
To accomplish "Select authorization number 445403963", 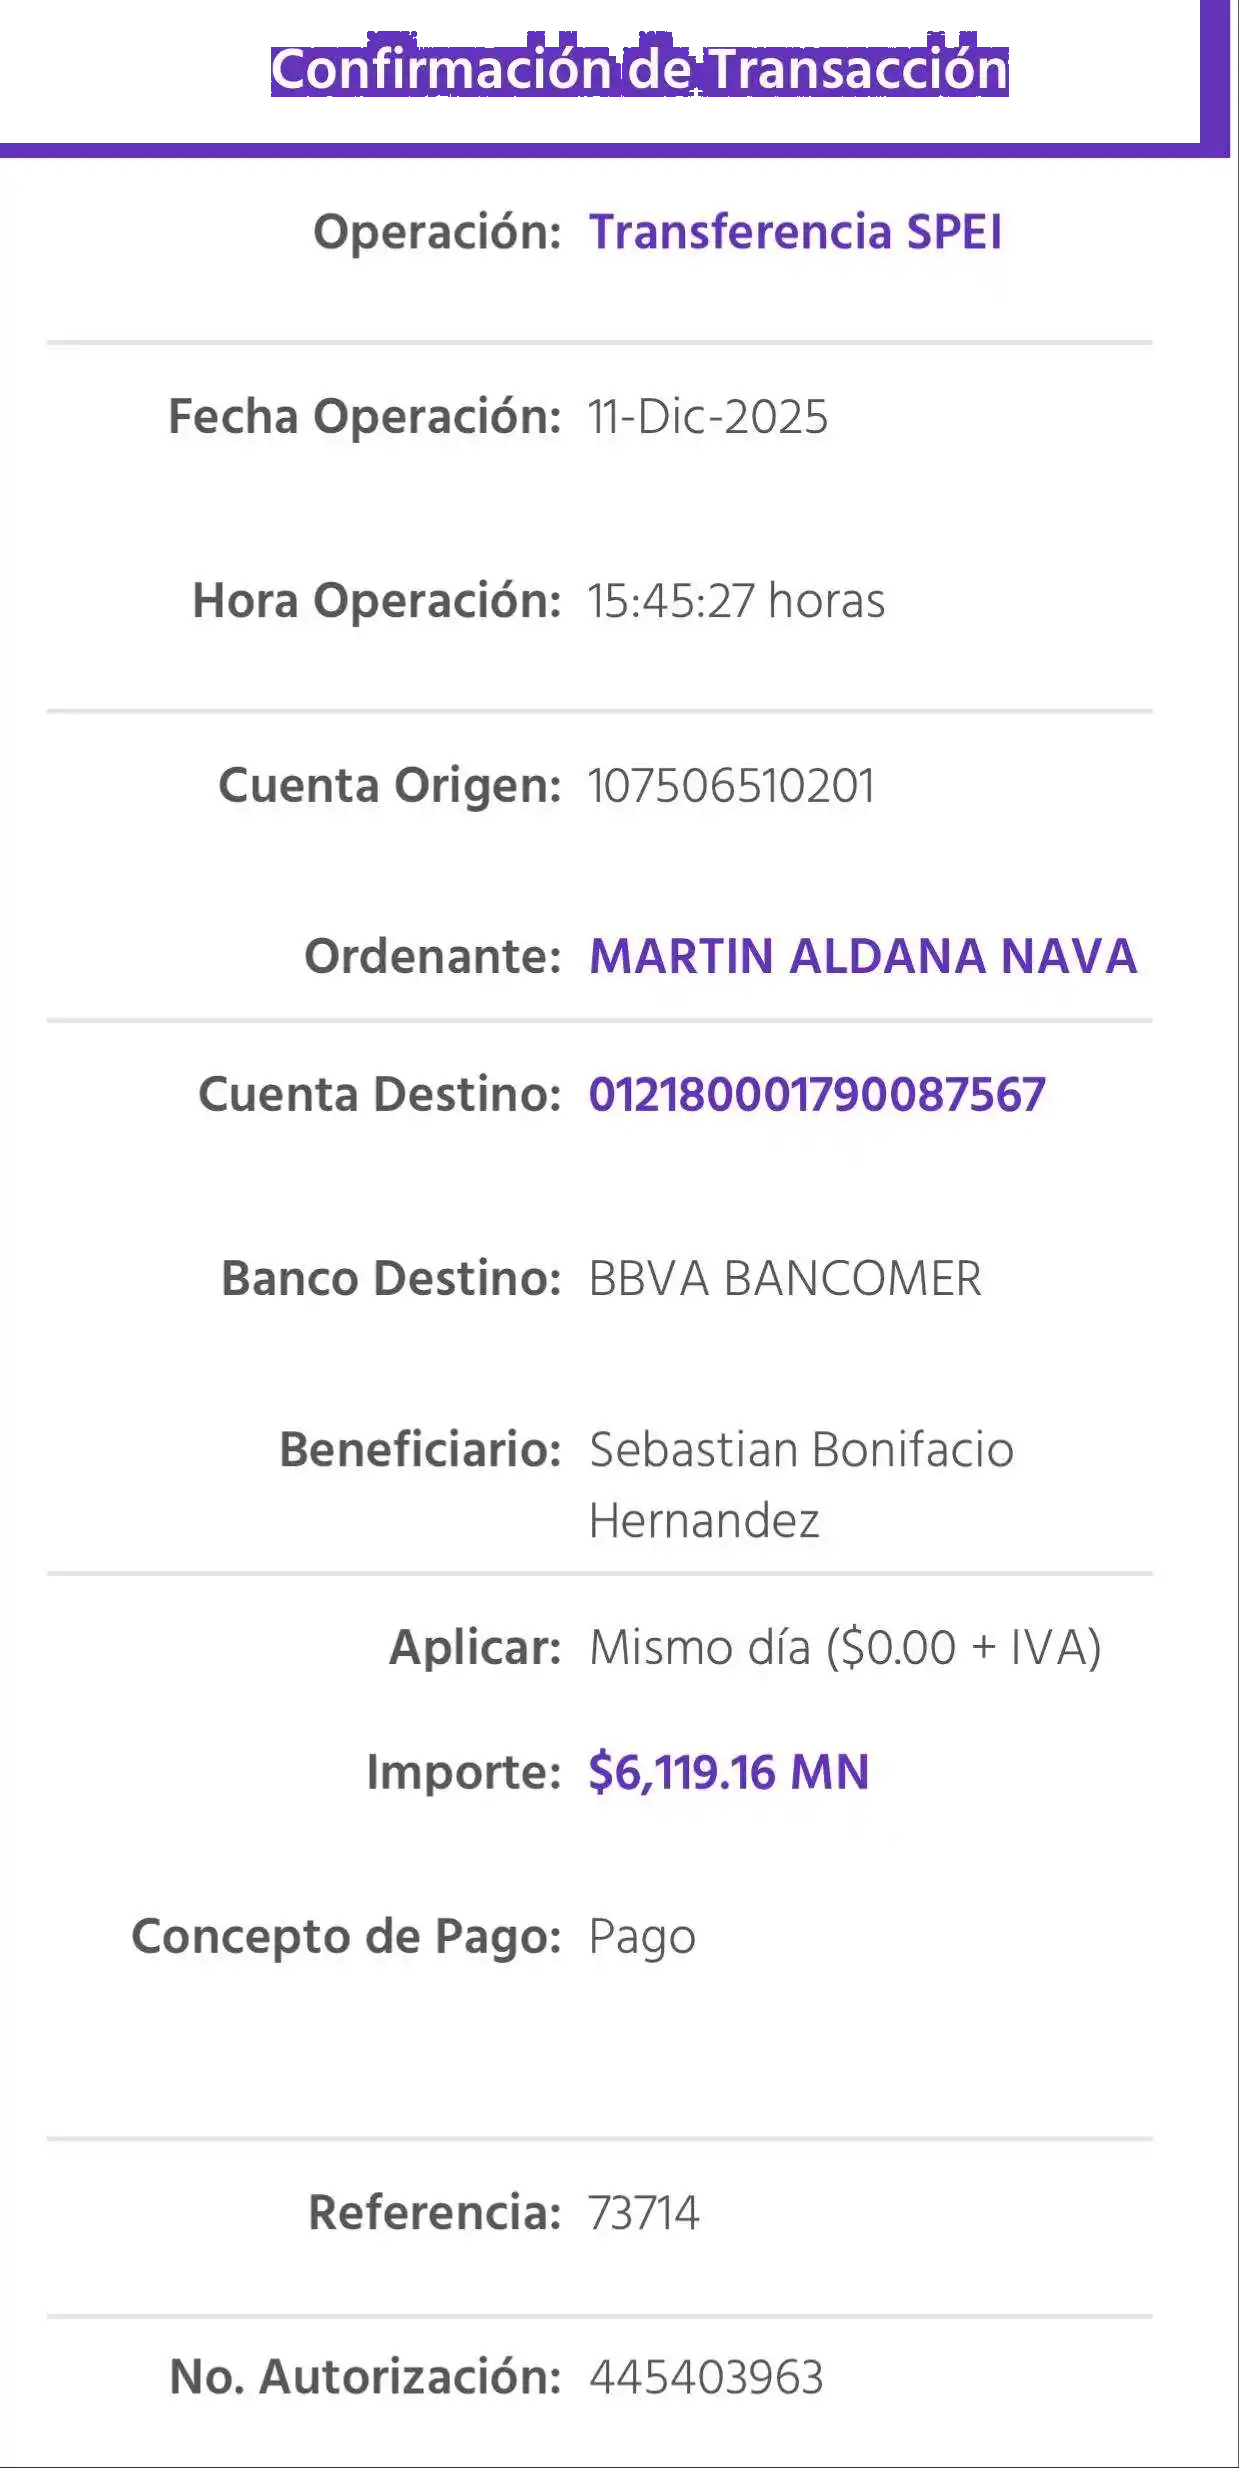I will click(x=706, y=2377).
